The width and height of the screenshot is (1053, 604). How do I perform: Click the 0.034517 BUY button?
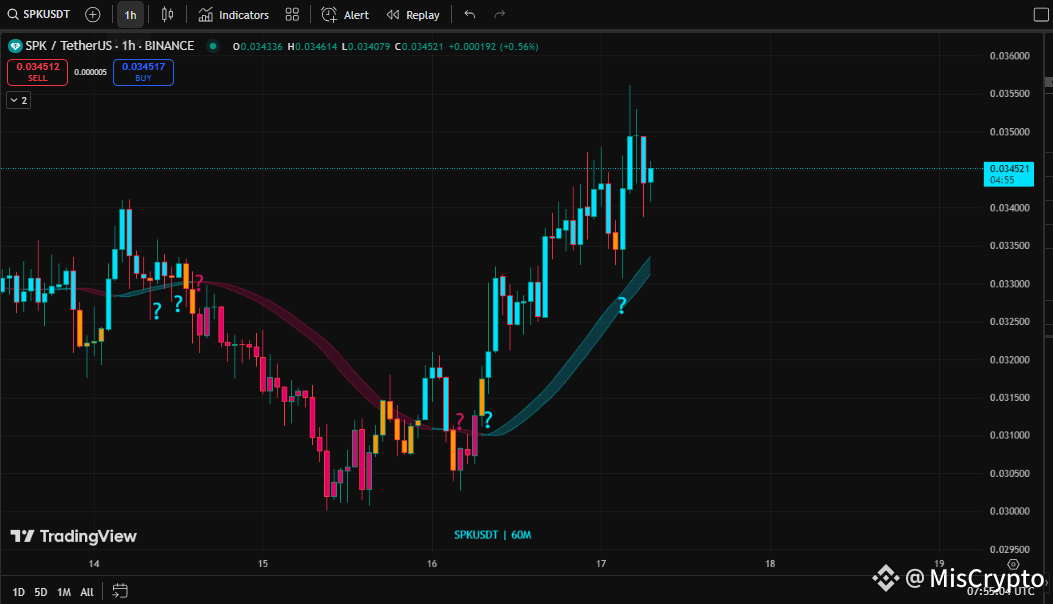point(143,72)
